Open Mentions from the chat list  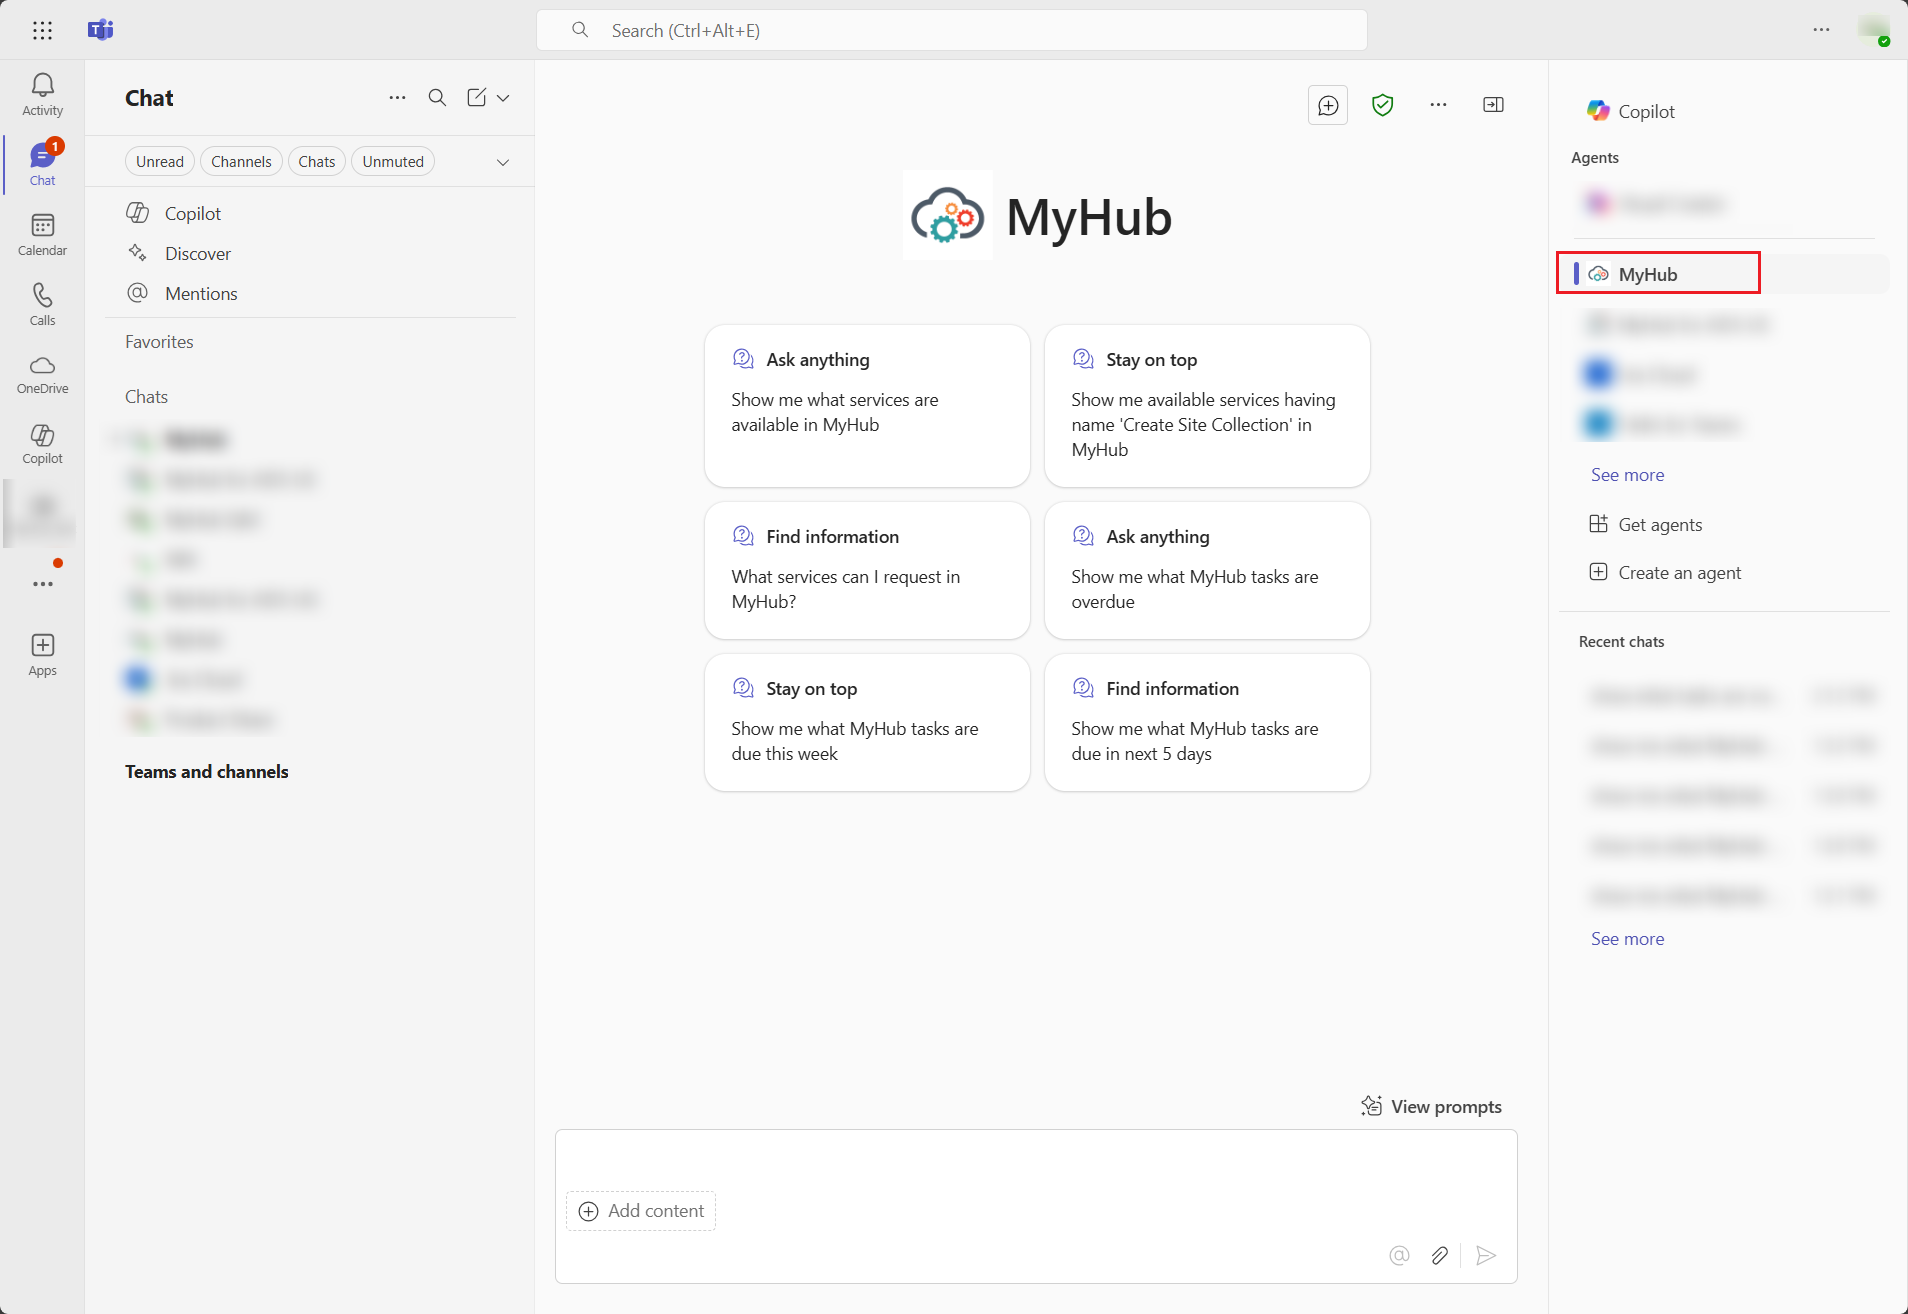200,293
